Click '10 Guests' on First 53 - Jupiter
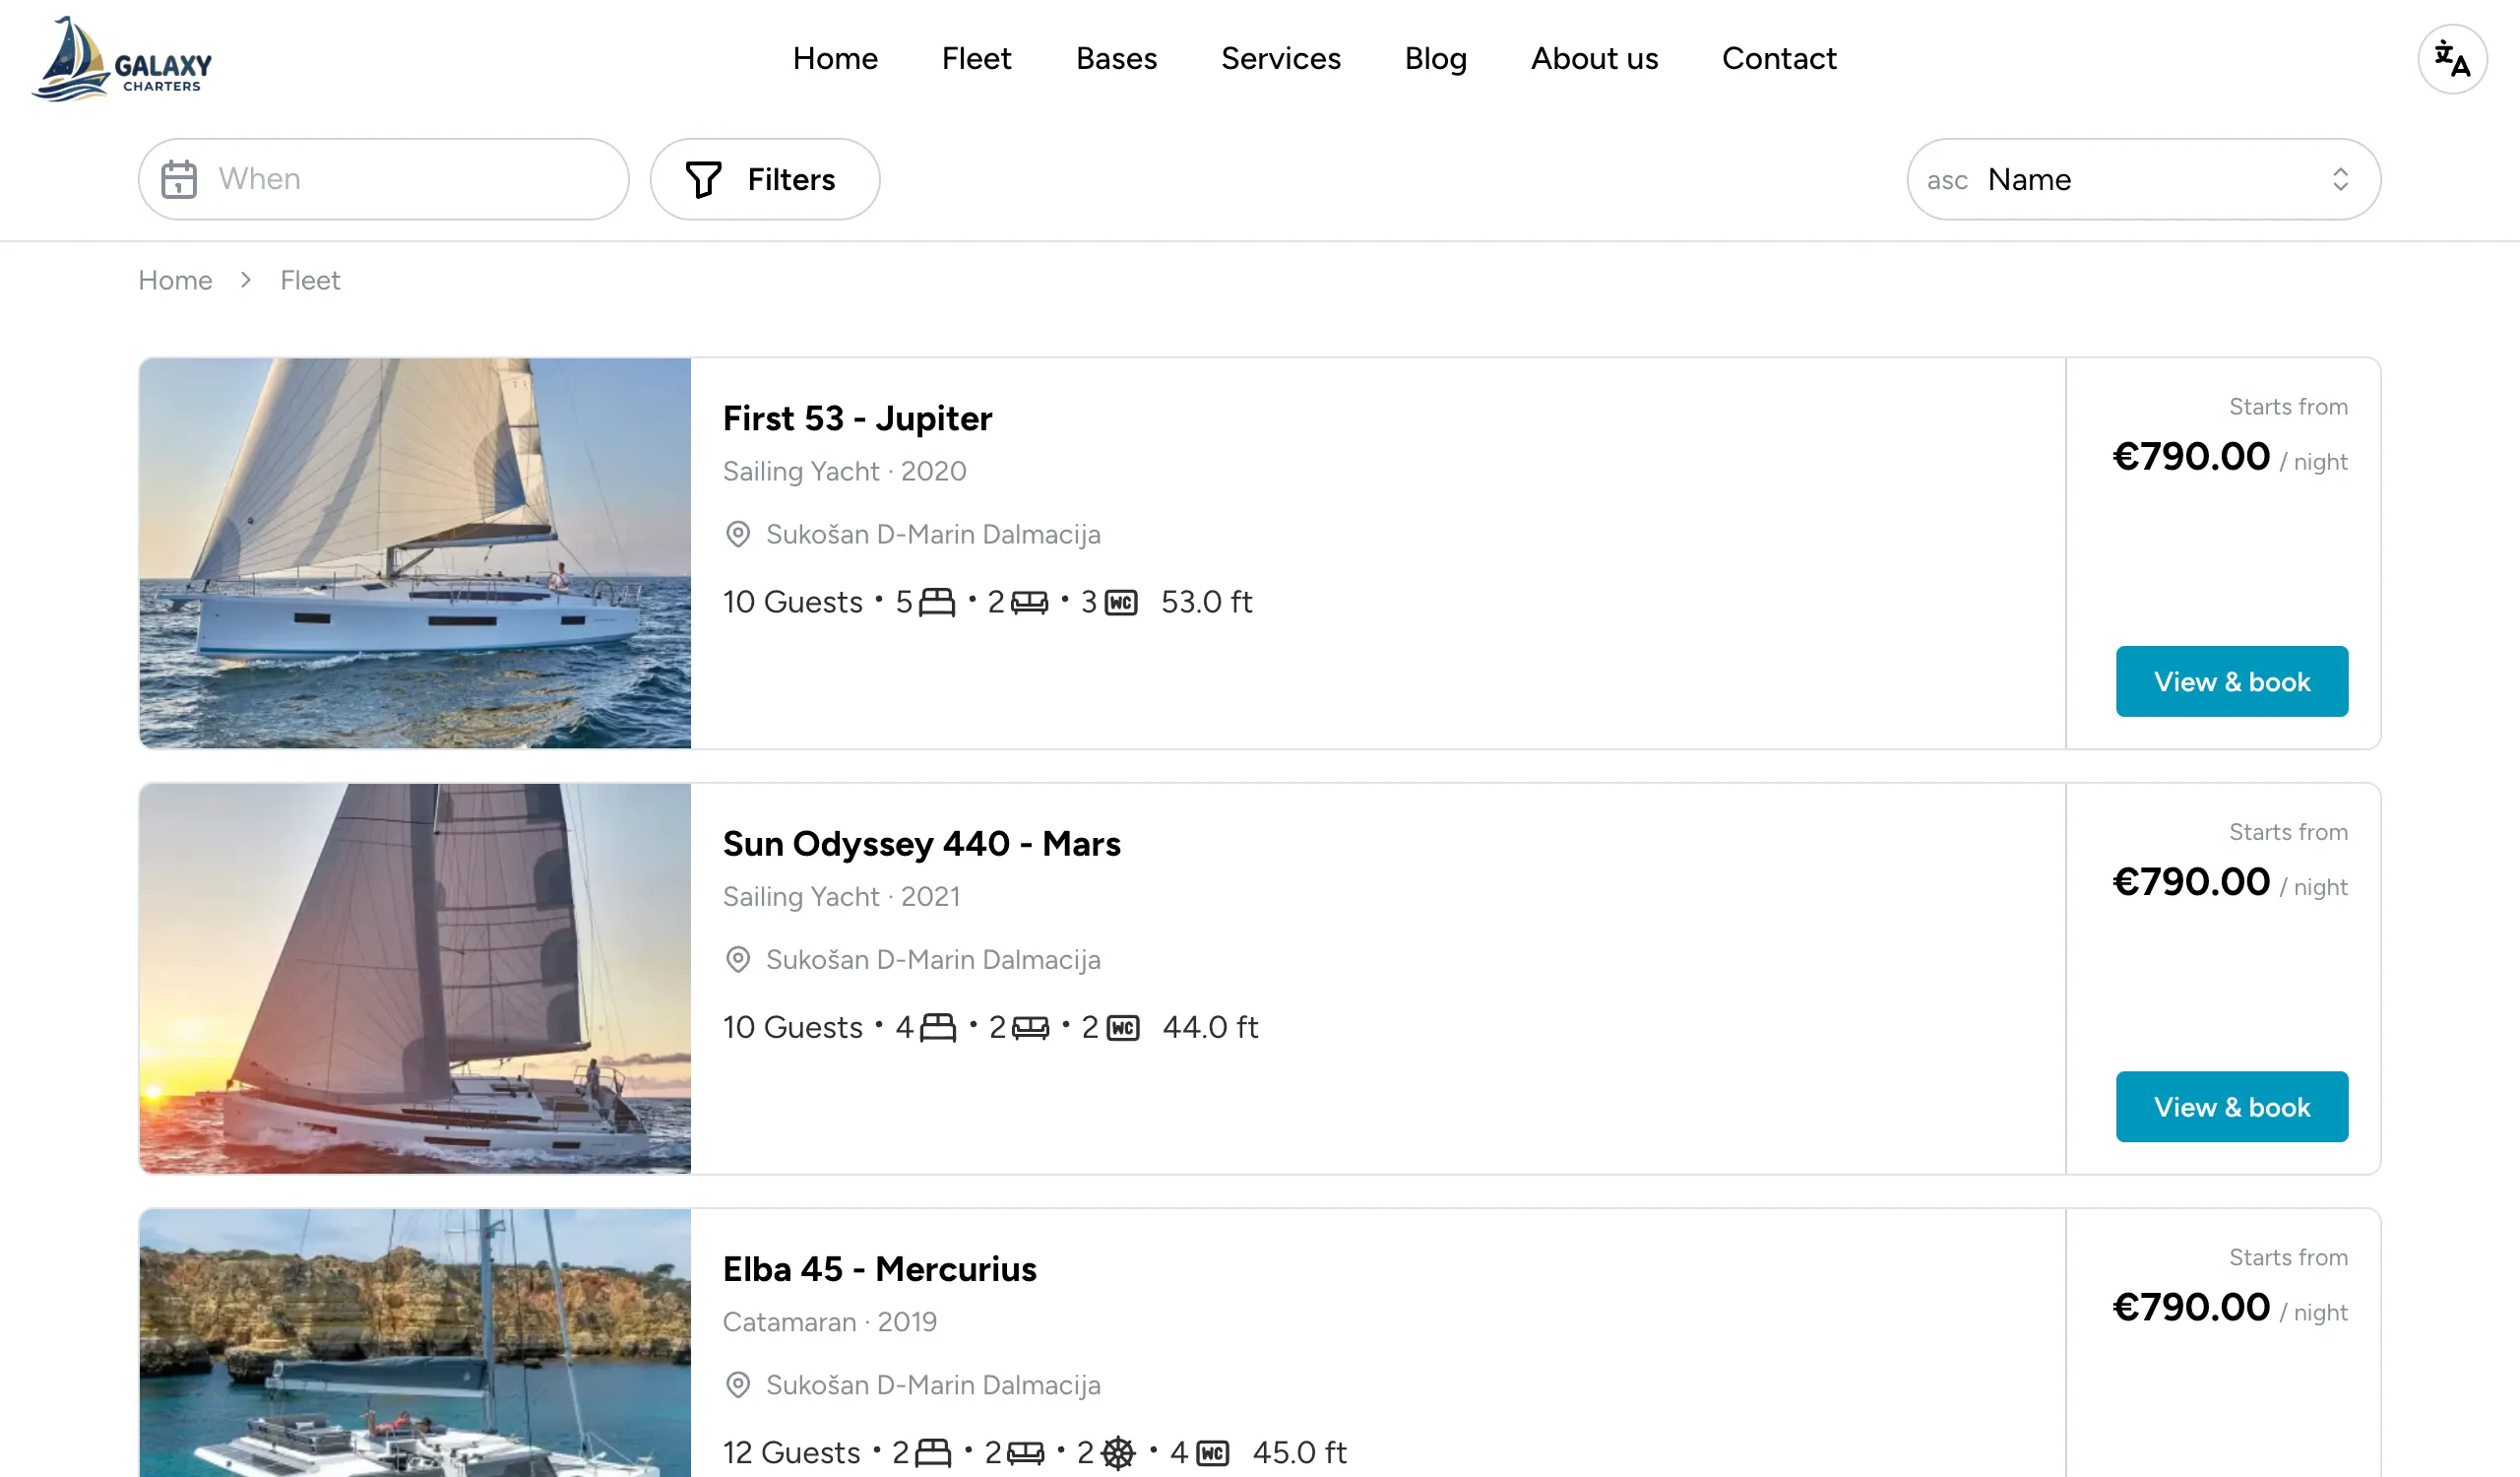Viewport: 2520px width, 1477px height. [x=792, y=602]
